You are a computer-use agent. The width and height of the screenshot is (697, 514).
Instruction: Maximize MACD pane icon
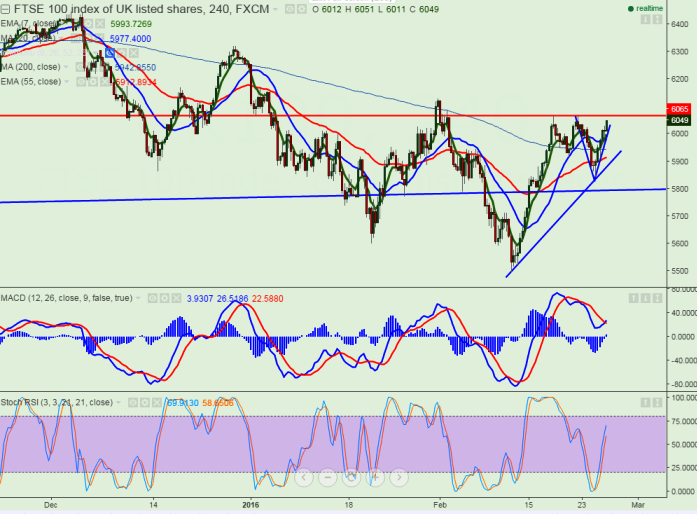[657, 298]
